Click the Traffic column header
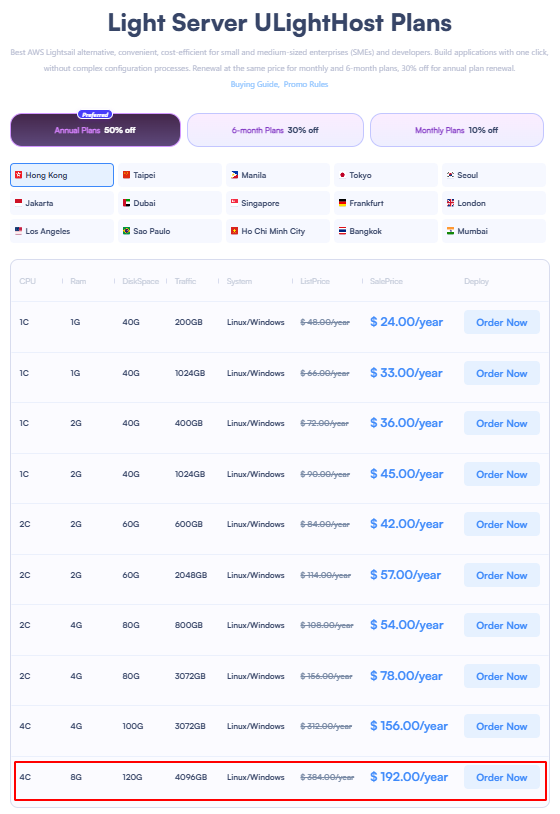This screenshot has width=560, height=814. 185,281
